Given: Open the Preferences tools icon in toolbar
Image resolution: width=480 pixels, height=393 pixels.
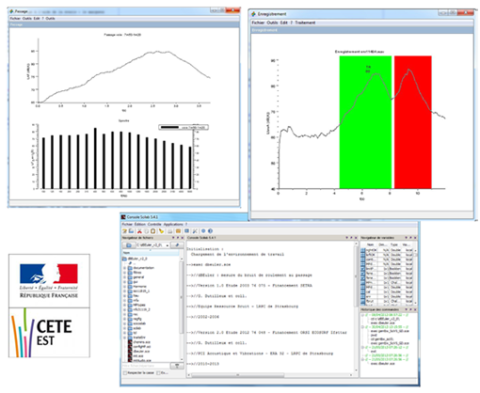Looking at the screenshot, I should pyautogui.click(x=195, y=231).
